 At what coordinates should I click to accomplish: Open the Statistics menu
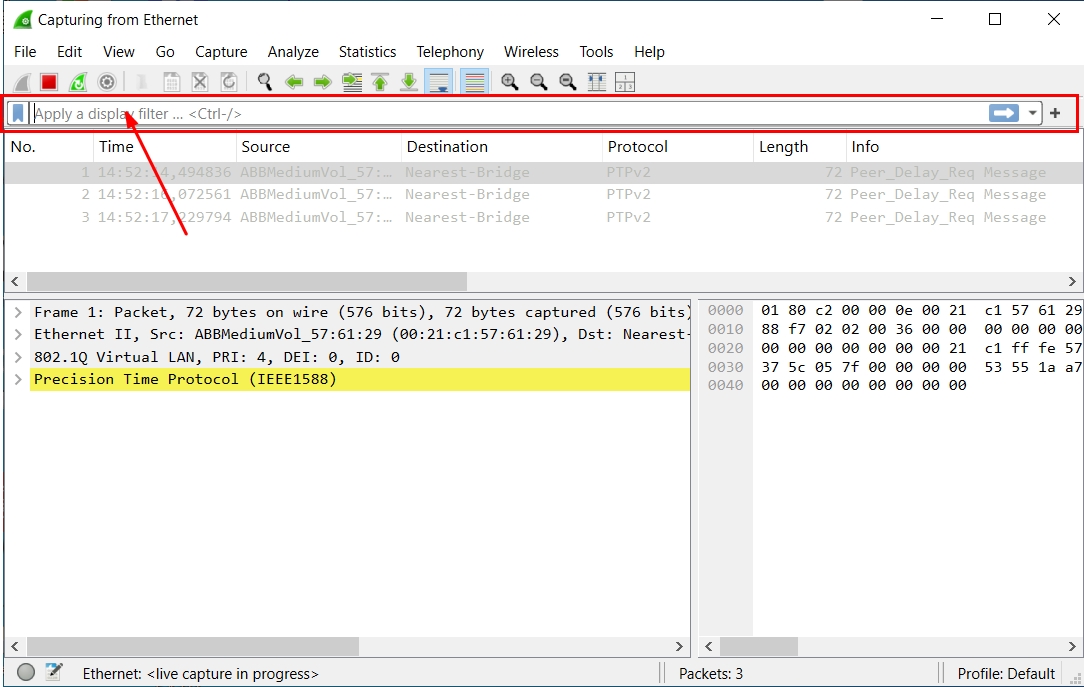click(367, 51)
